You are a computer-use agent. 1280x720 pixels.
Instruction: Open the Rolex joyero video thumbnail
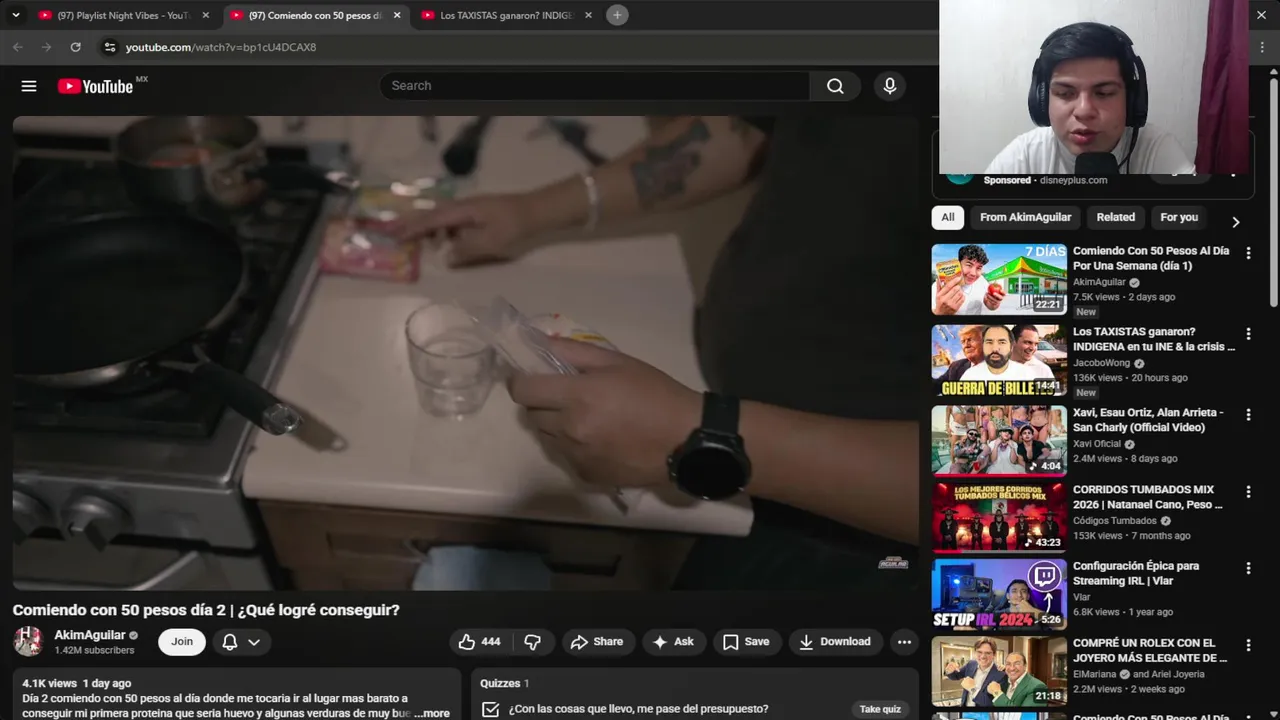click(999, 671)
